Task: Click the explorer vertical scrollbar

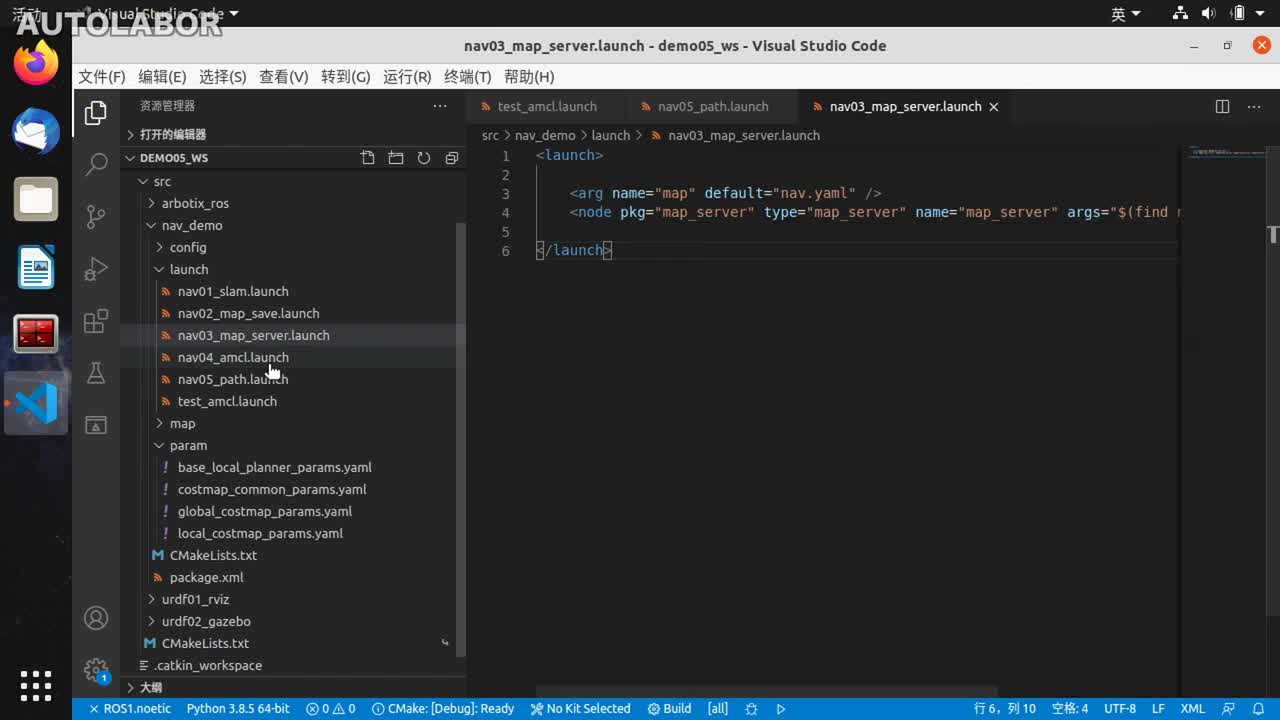Action: click(x=462, y=438)
